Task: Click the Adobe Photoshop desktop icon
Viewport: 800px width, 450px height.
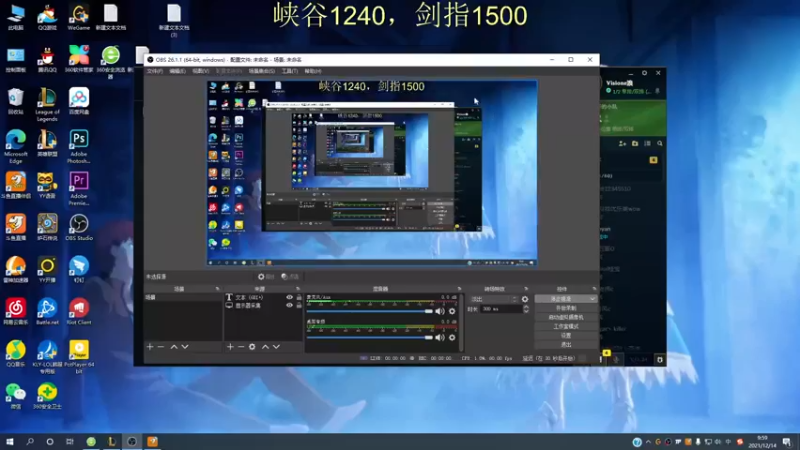Action: [79, 147]
